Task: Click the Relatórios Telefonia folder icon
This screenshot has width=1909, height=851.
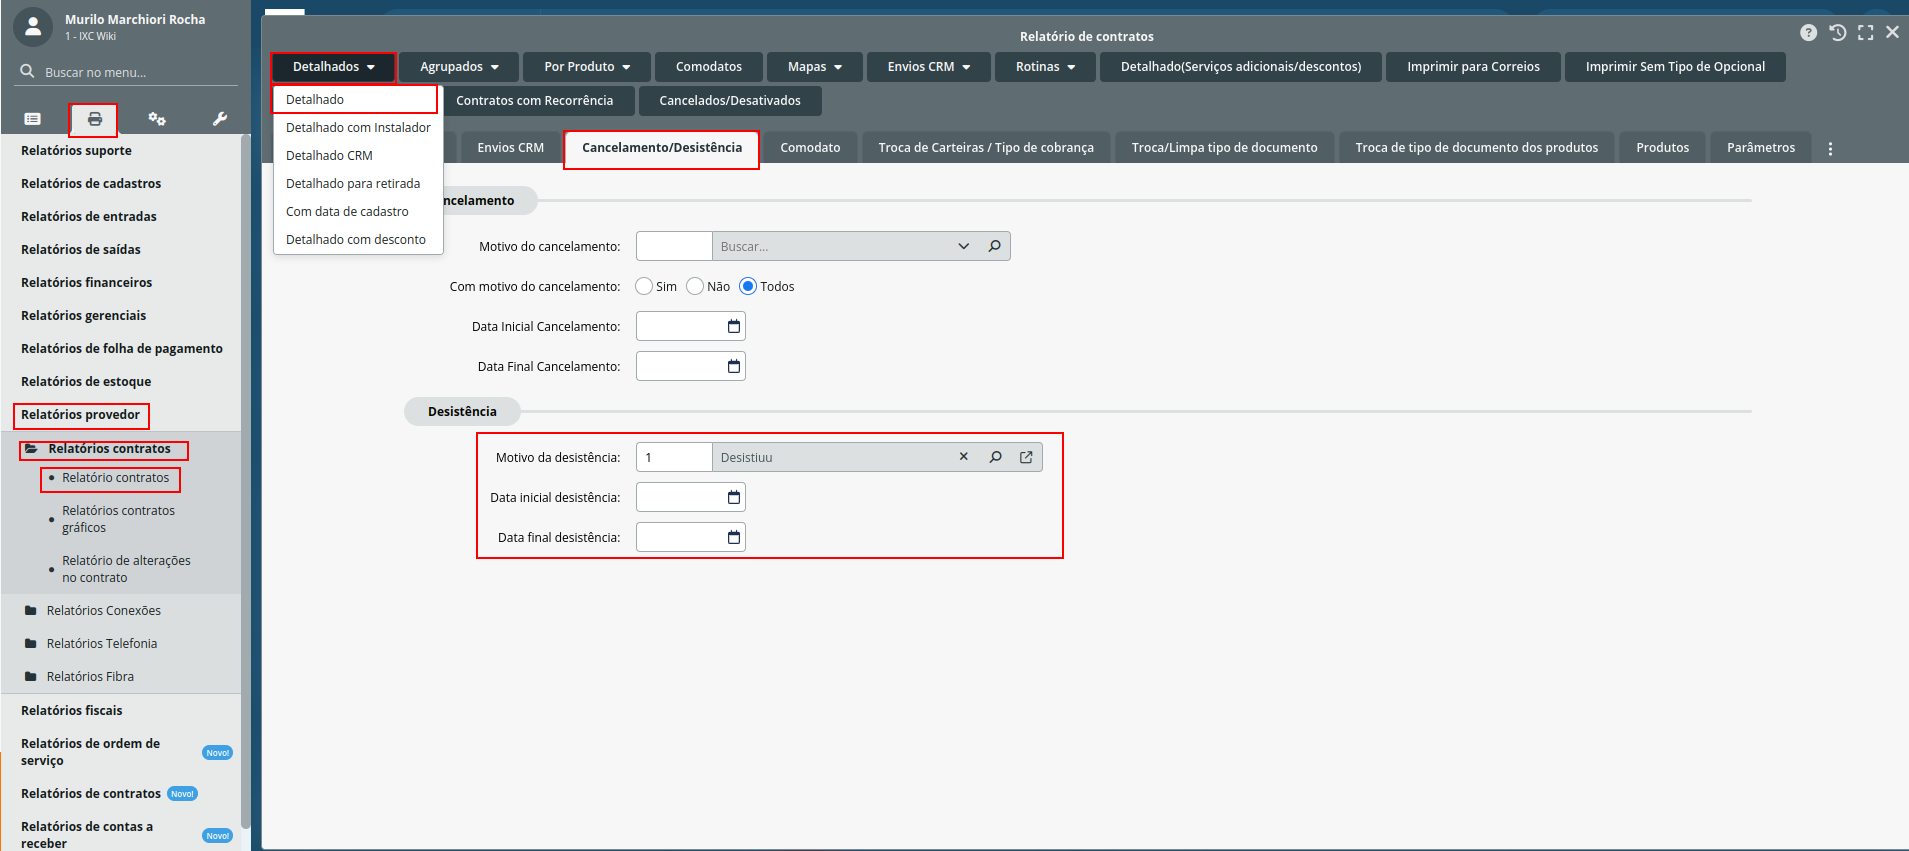Action: 31,643
